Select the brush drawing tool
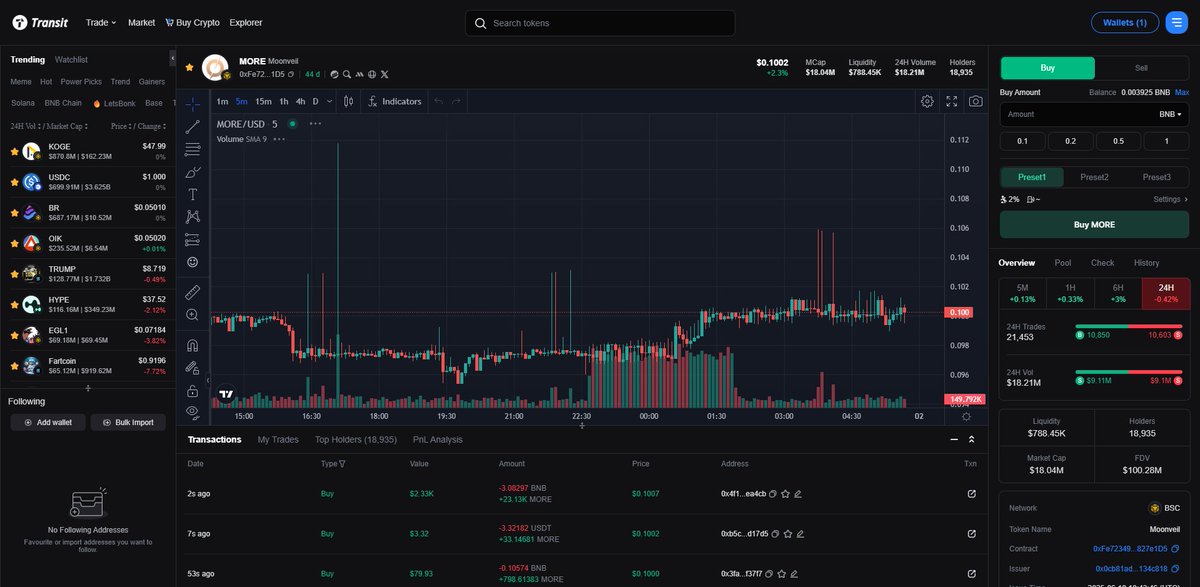This screenshot has width=1200, height=587. [193, 172]
